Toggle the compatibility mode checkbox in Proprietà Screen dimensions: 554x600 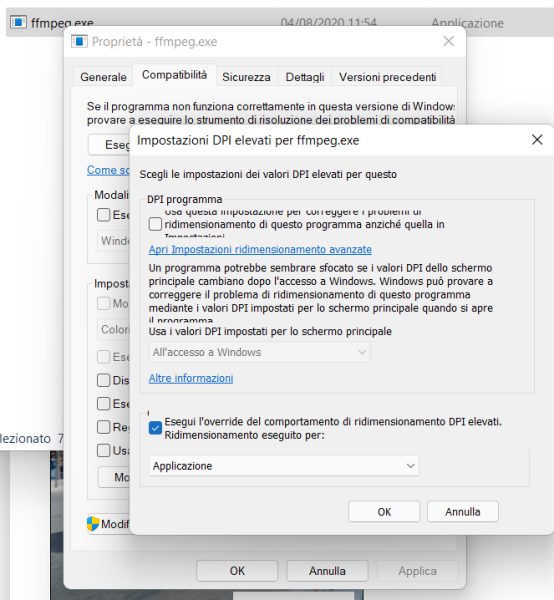(103, 215)
